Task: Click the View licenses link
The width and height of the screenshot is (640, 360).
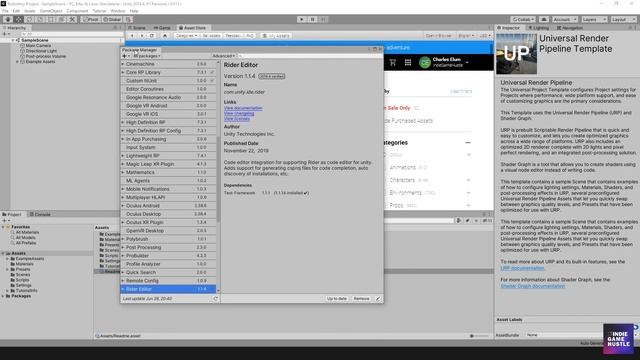Action: 237,119
